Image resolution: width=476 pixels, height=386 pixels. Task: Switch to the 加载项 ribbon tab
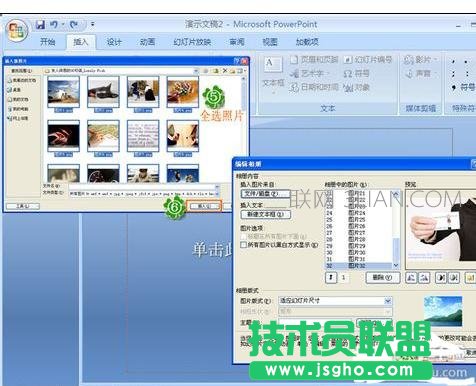tap(307, 42)
